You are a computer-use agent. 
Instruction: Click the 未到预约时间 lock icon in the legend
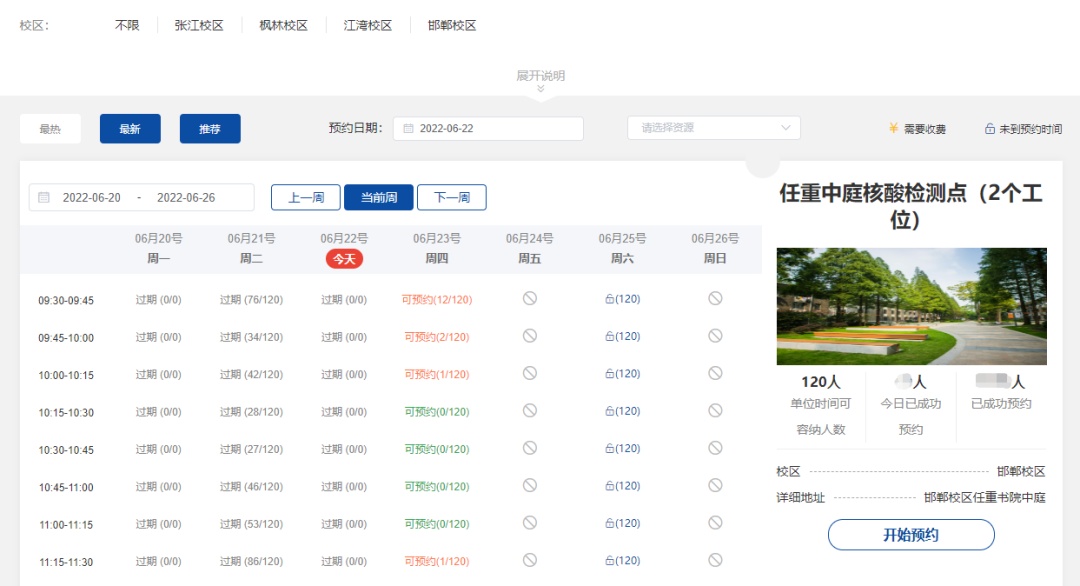point(990,129)
